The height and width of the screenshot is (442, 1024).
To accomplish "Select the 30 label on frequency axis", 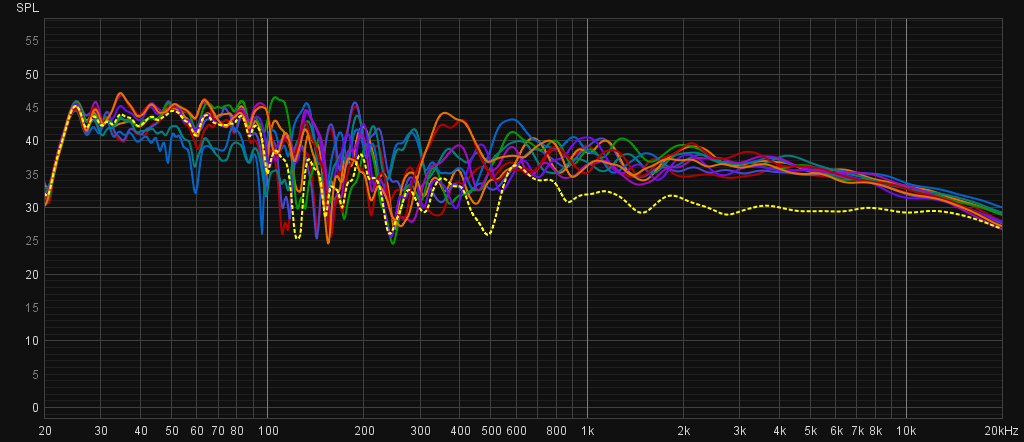I will (101, 431).
